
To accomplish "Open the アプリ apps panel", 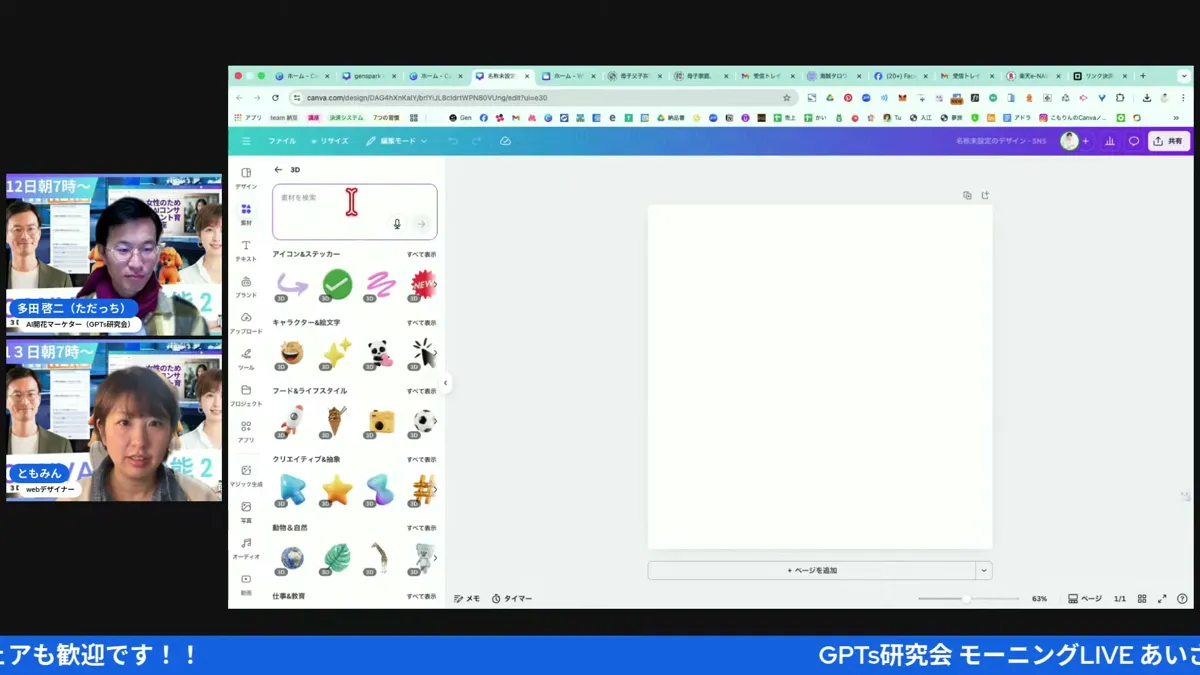I will pos(246,431).
